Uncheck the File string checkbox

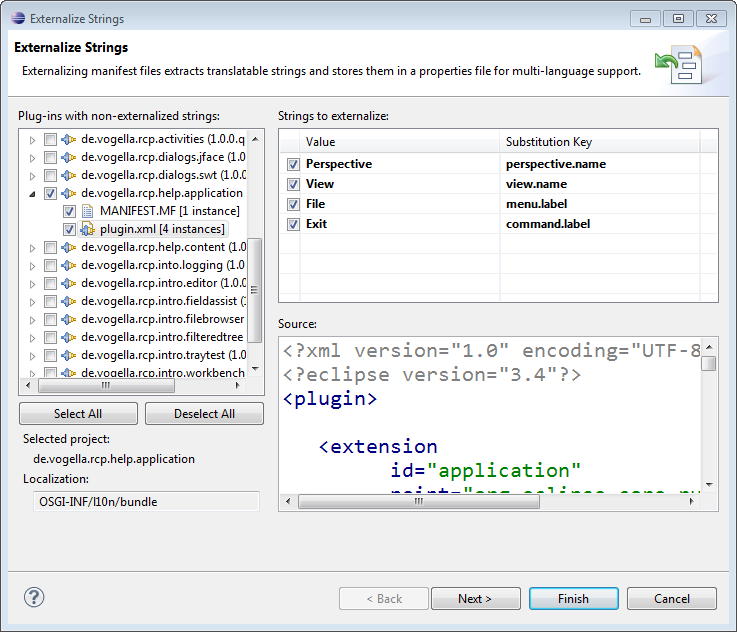click(x=293, y=204)
